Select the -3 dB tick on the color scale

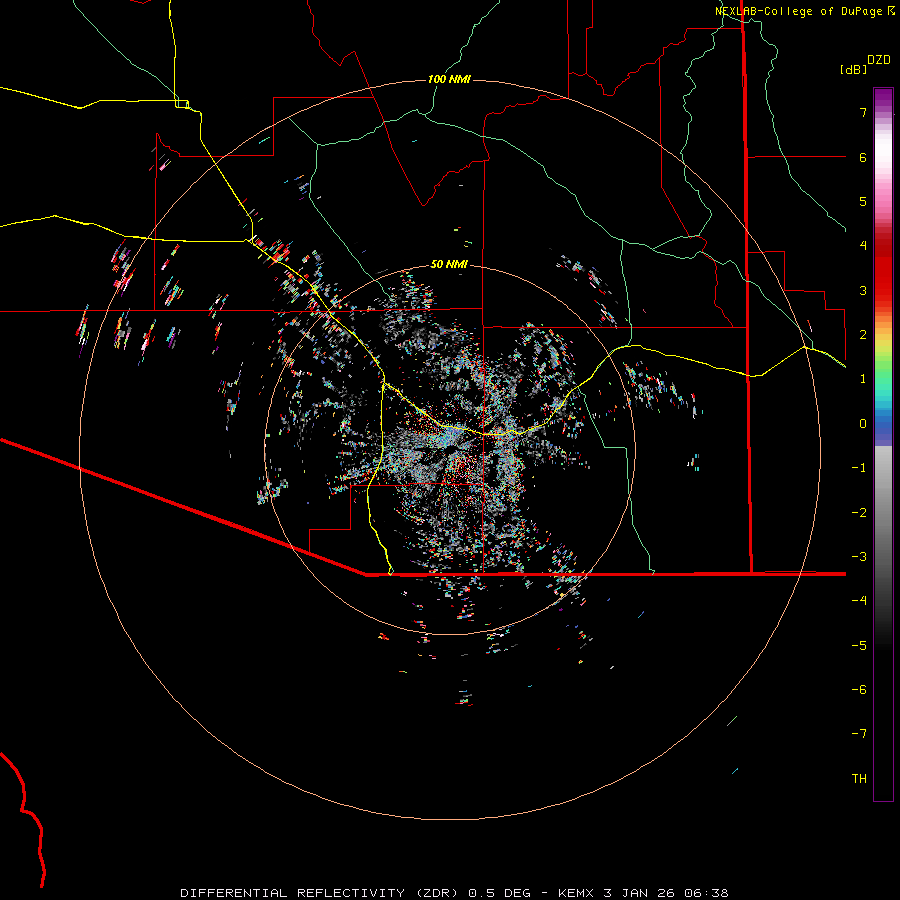(x=859, y=557)
